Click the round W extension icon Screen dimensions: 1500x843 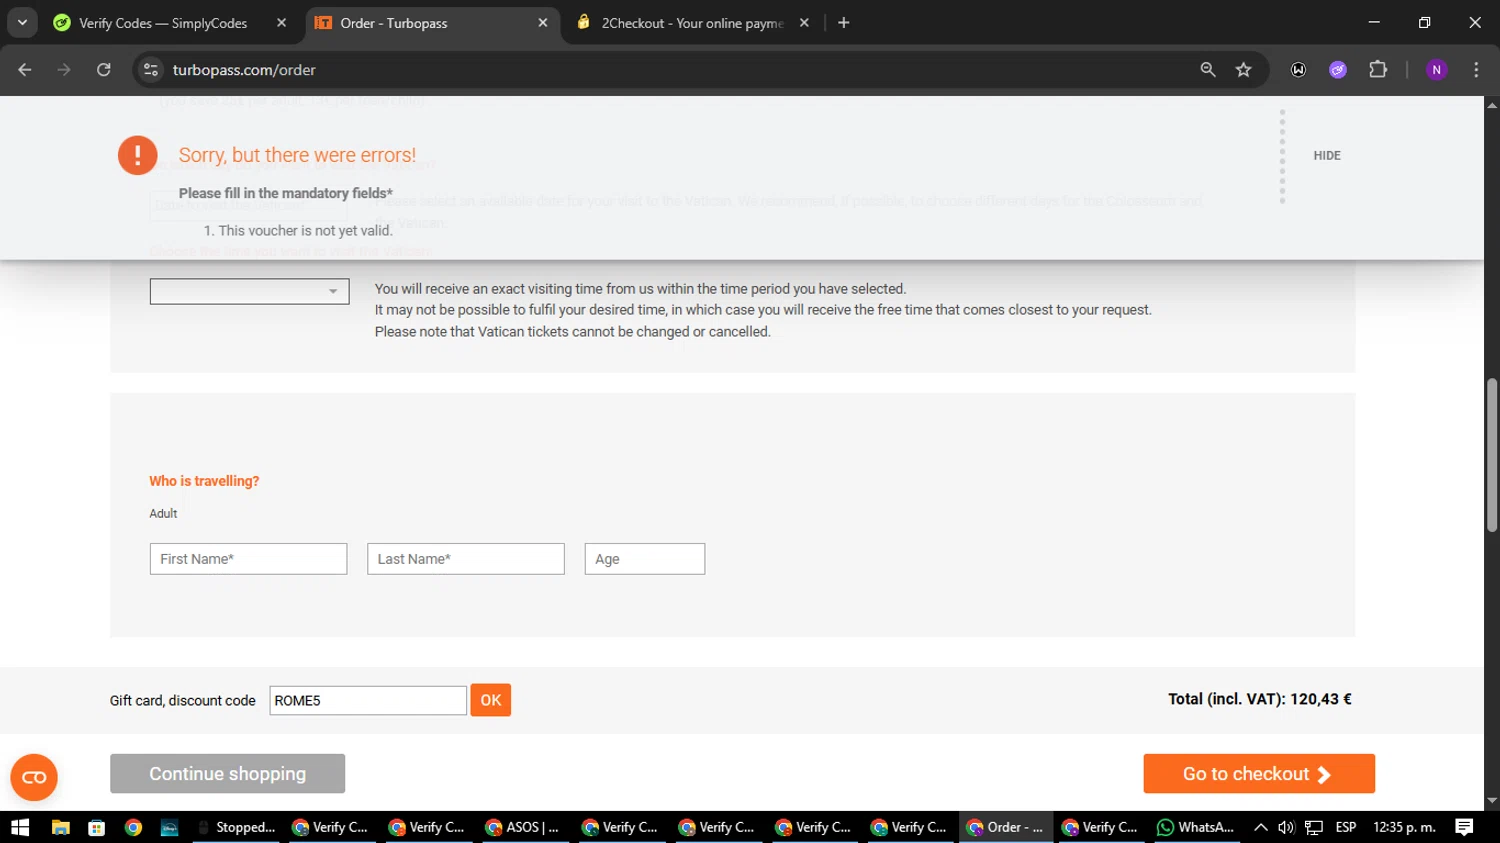point(1298,70)
